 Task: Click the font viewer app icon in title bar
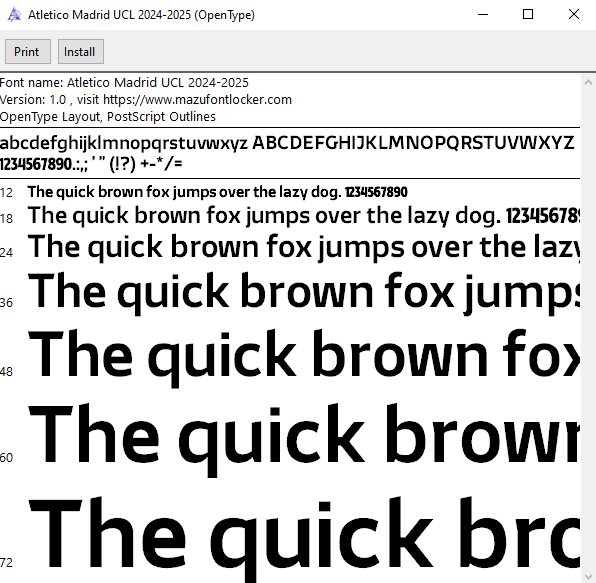14,14
